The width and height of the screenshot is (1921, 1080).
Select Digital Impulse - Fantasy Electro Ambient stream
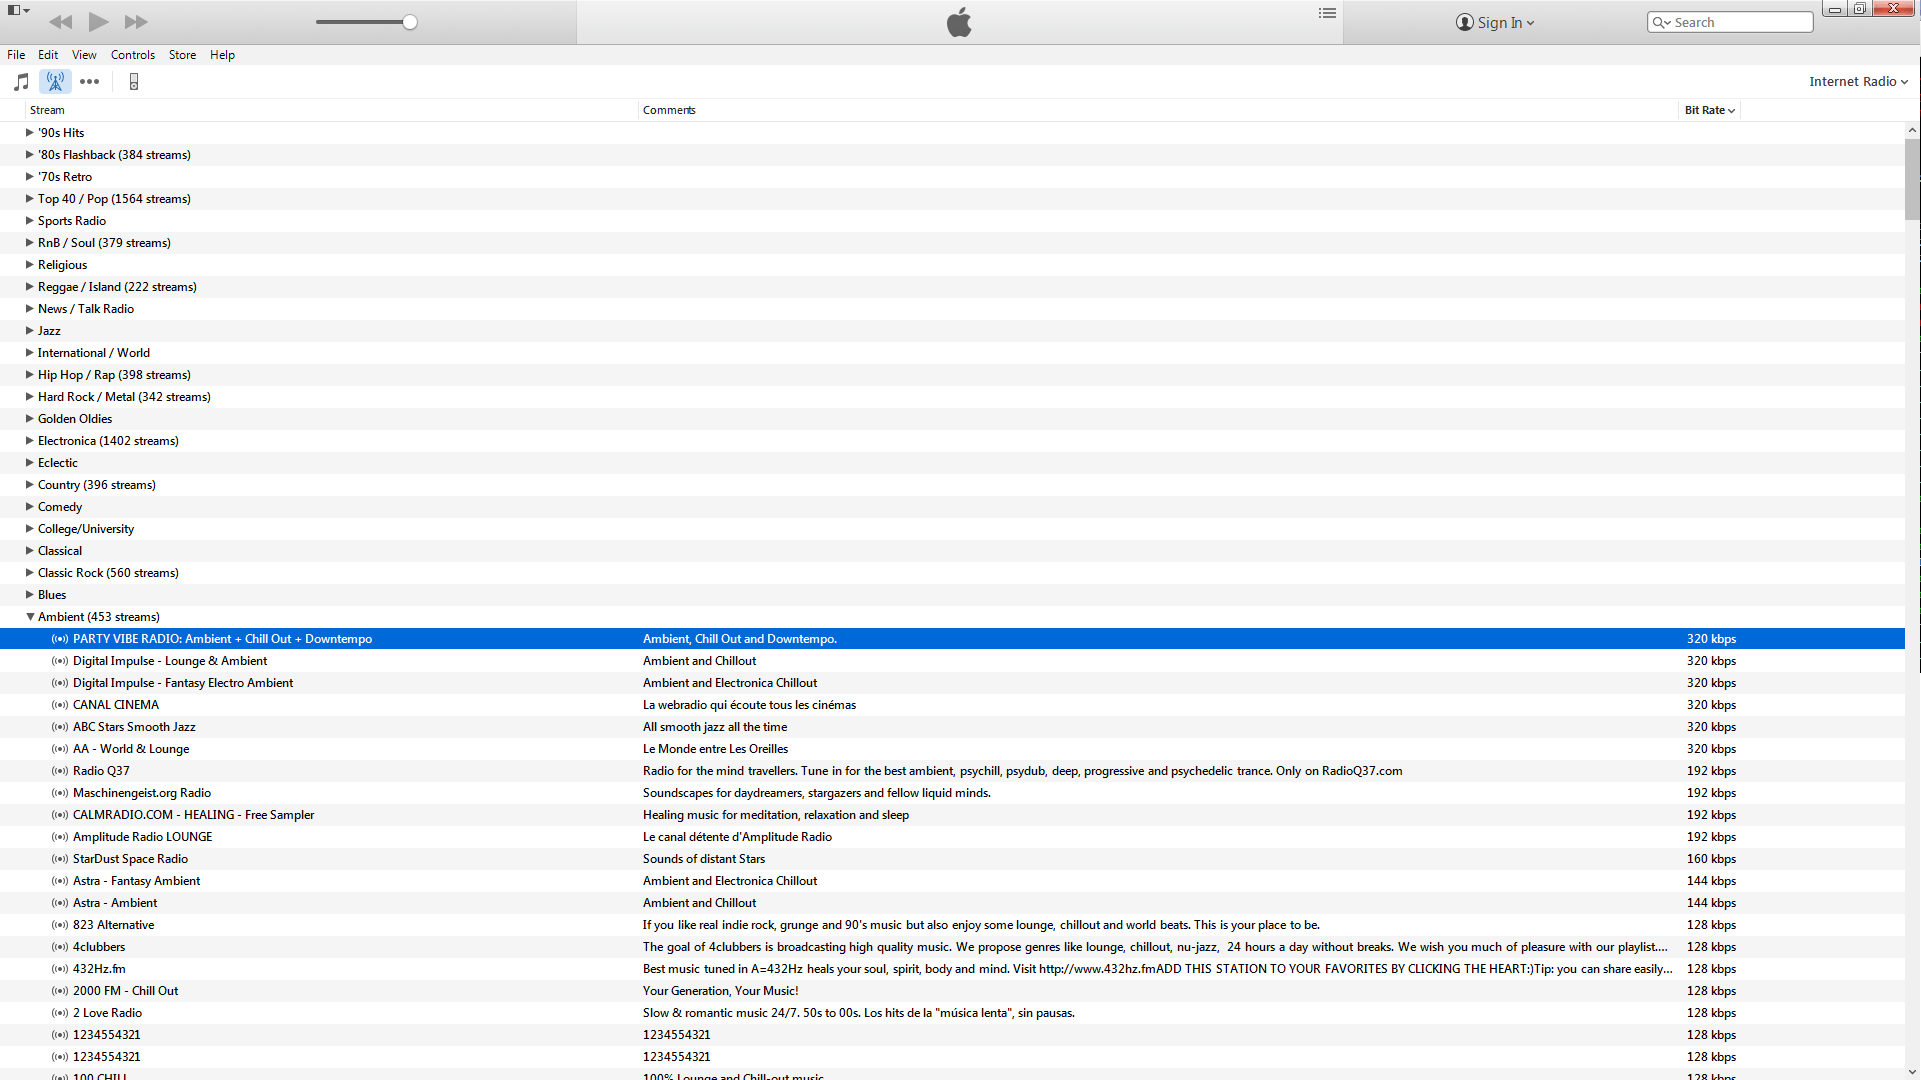coord(952,683)
